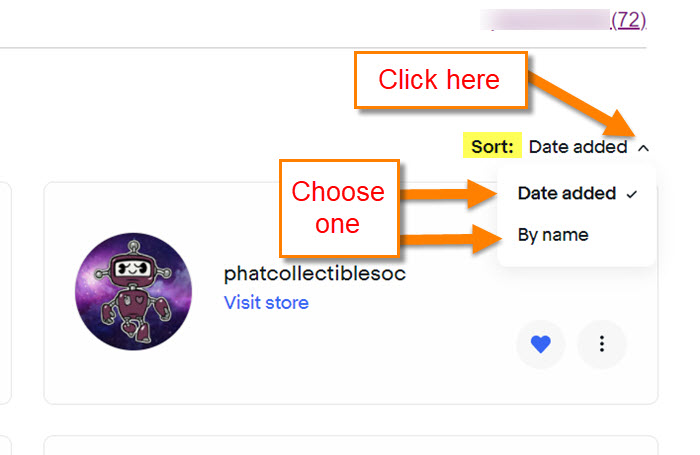Open the three-dot more options menu
This screenshot has width=700, height=455.
(x=602, y=344)
